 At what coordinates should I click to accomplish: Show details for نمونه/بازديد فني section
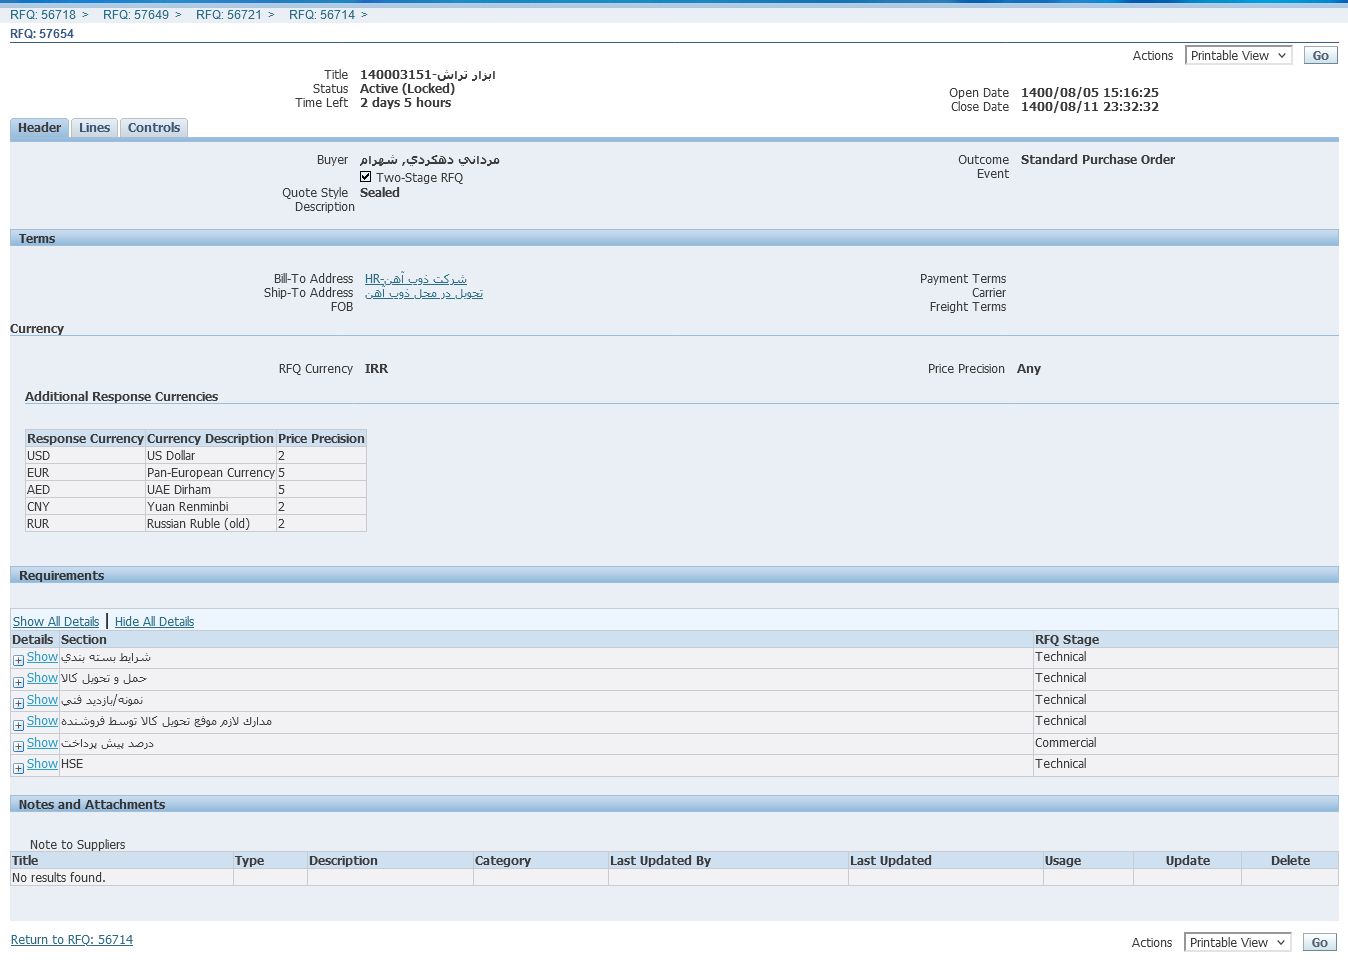tap(42, 700)
